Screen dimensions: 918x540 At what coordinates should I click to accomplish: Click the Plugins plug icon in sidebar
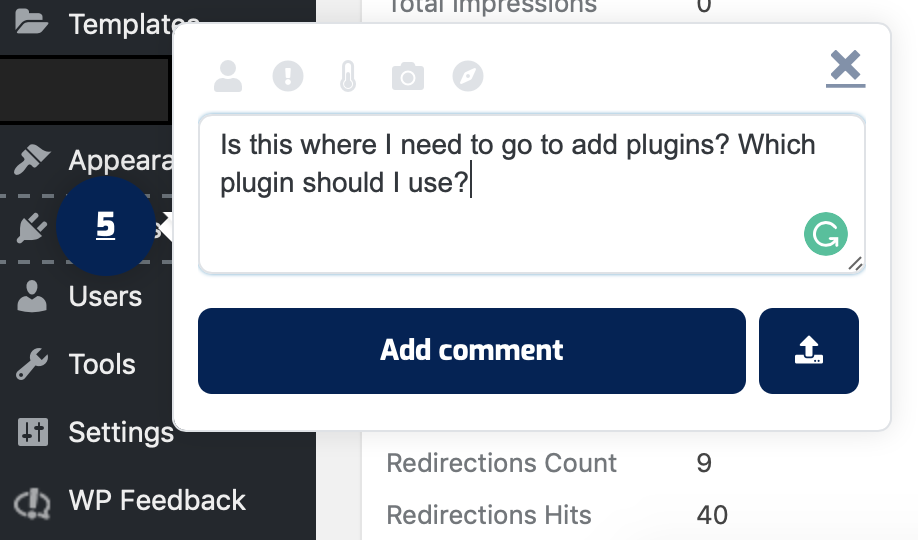(32, 229)
